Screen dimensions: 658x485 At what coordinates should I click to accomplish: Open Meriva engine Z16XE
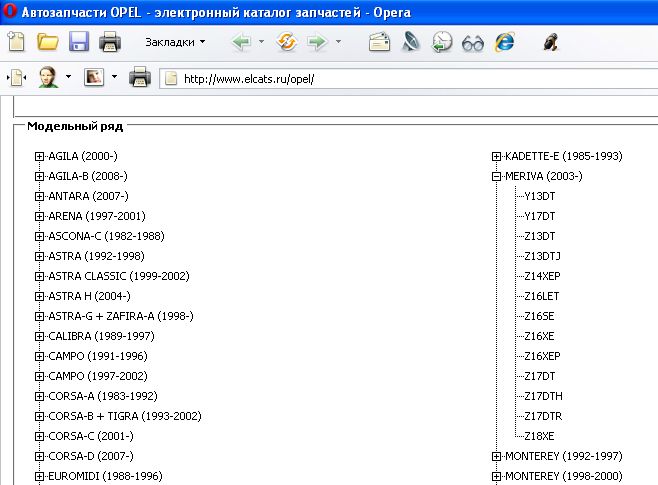tap(539, 336)
